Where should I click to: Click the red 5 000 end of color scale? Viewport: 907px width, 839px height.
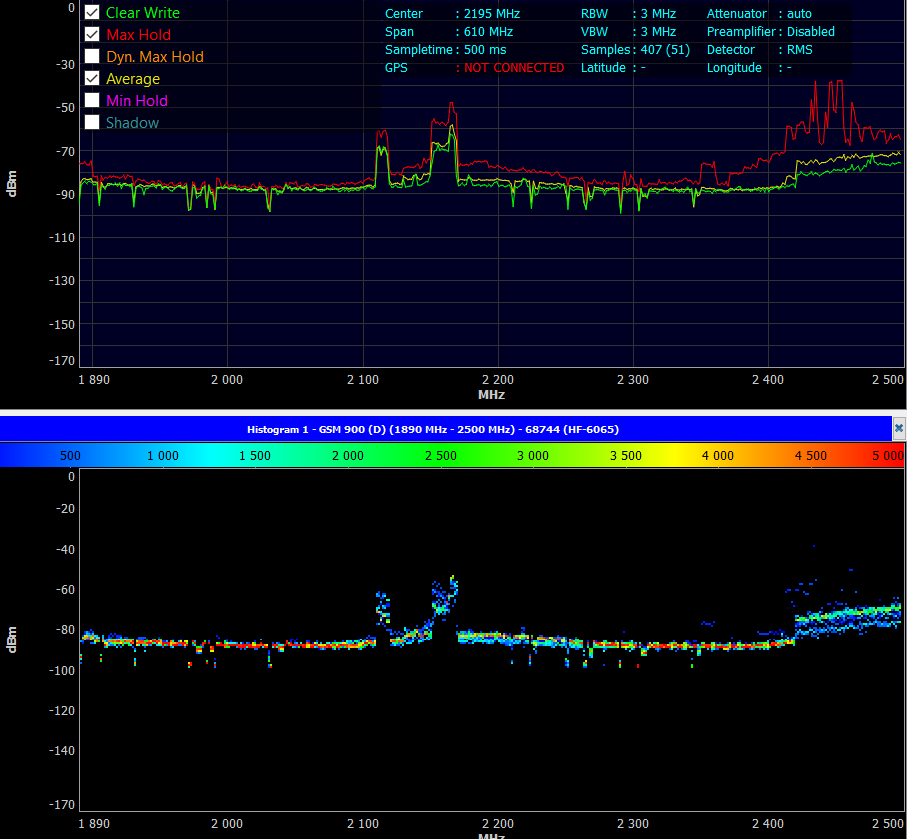(884, 455)
